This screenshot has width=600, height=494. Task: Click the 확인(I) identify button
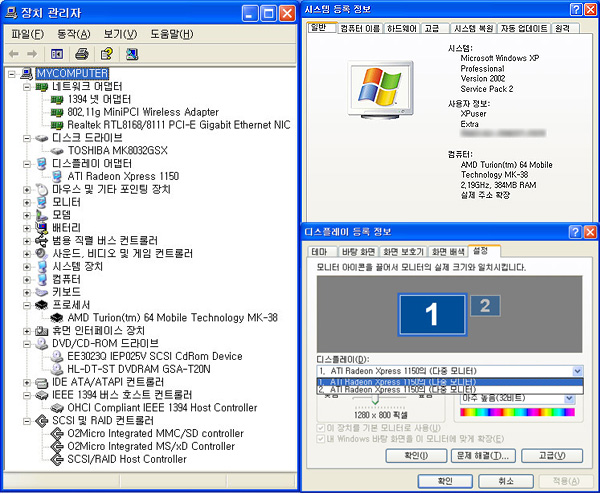416,456
